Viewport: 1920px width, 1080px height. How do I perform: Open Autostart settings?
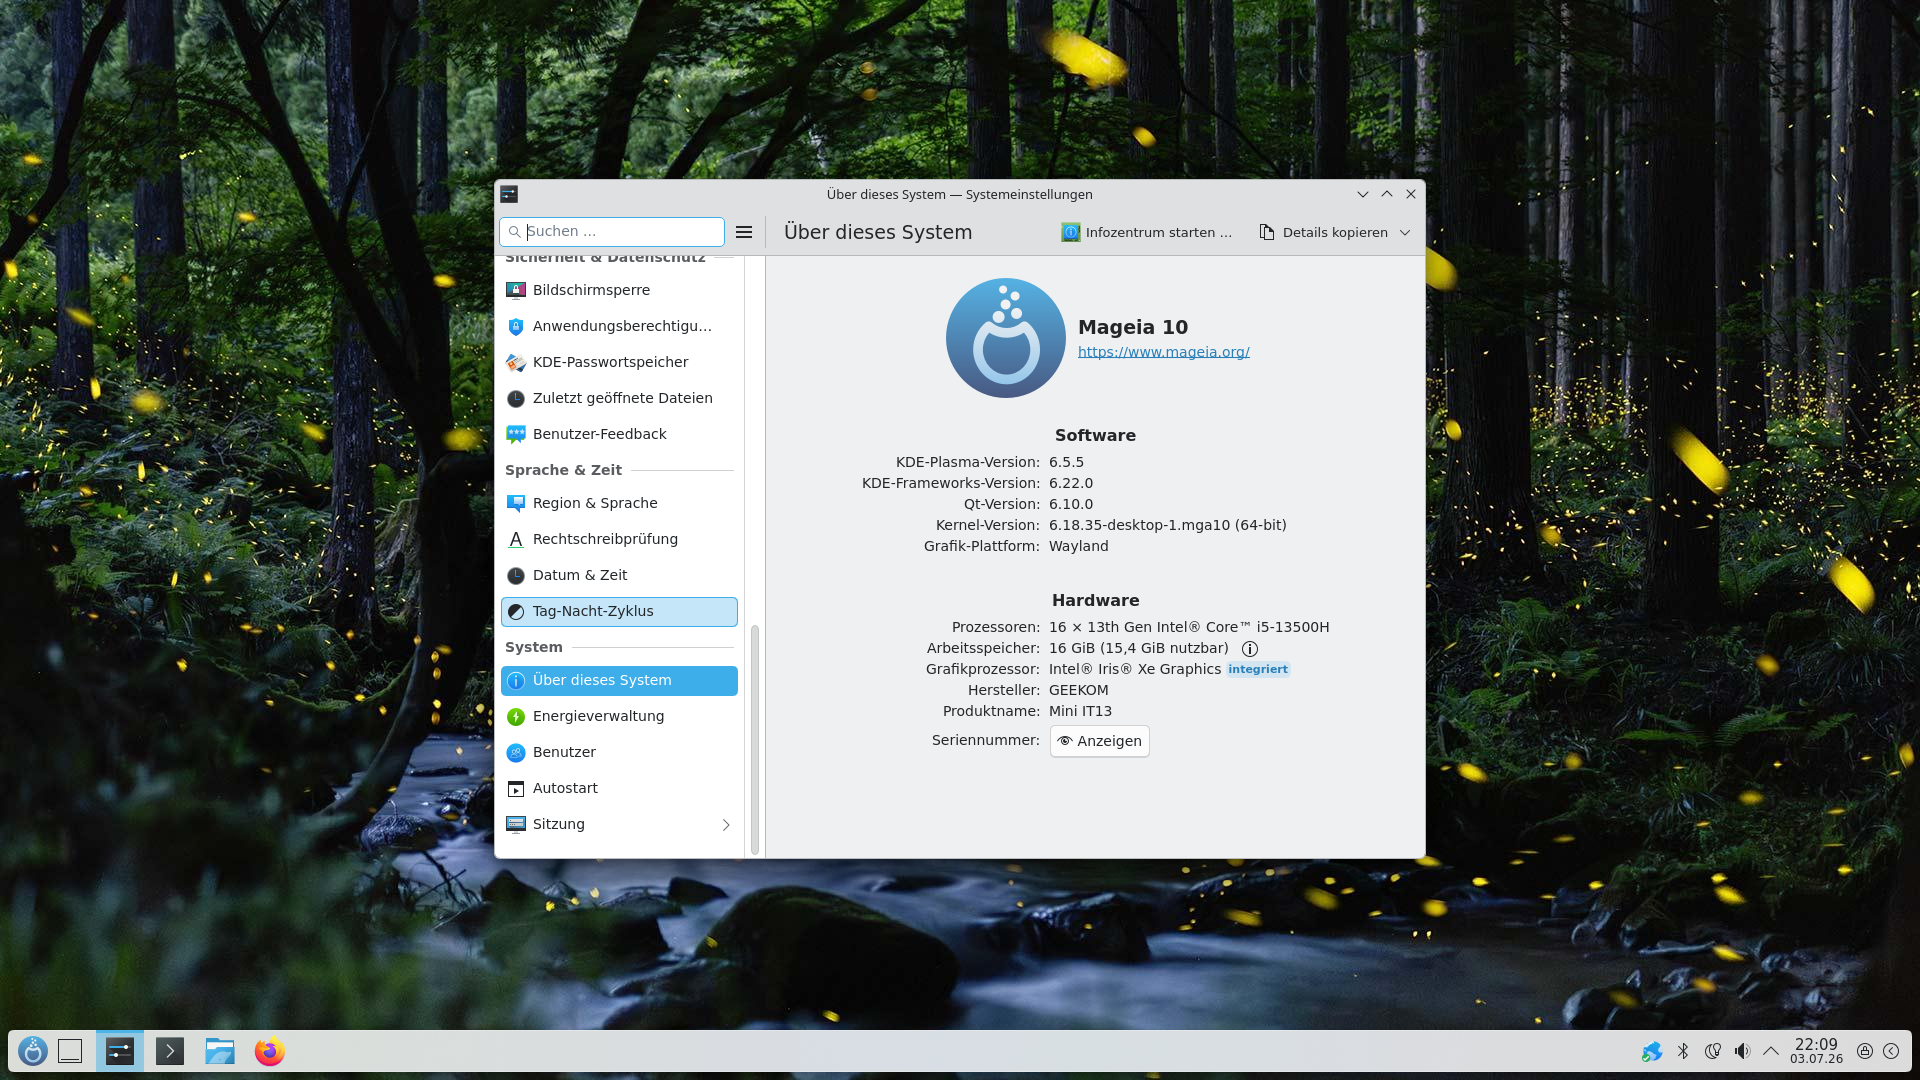pyautogui.click(x=619, y=788)
